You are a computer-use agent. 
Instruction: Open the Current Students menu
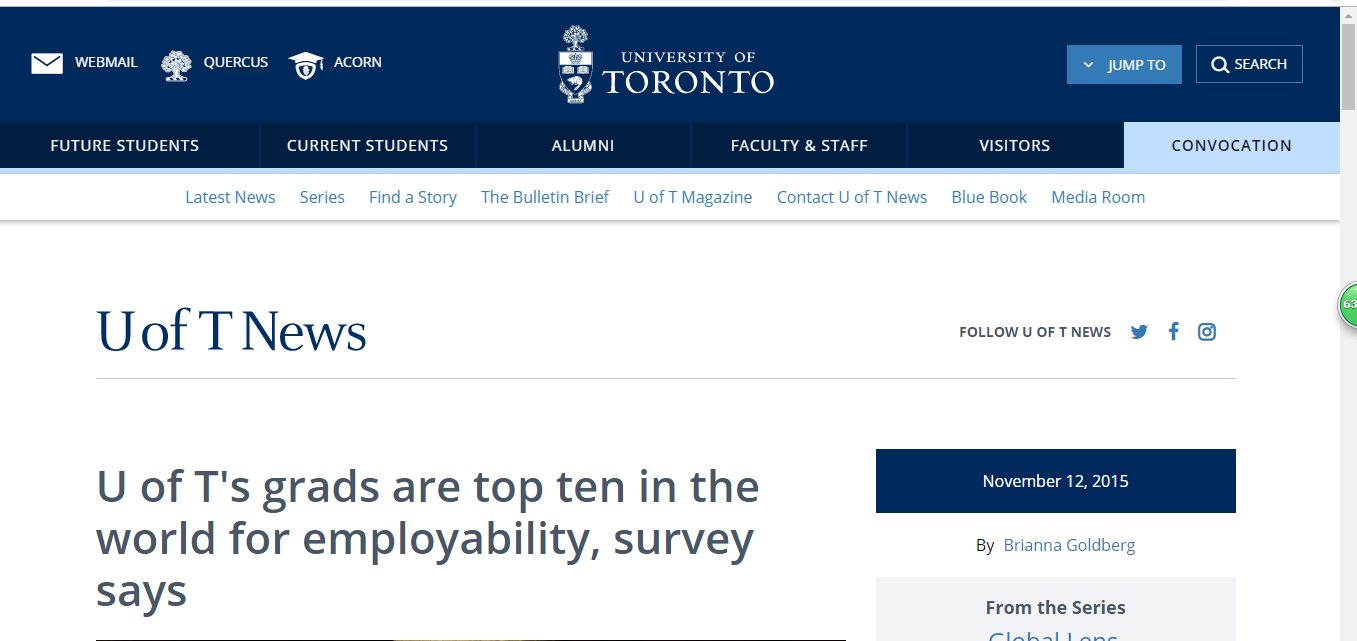(x=367, y=146)
